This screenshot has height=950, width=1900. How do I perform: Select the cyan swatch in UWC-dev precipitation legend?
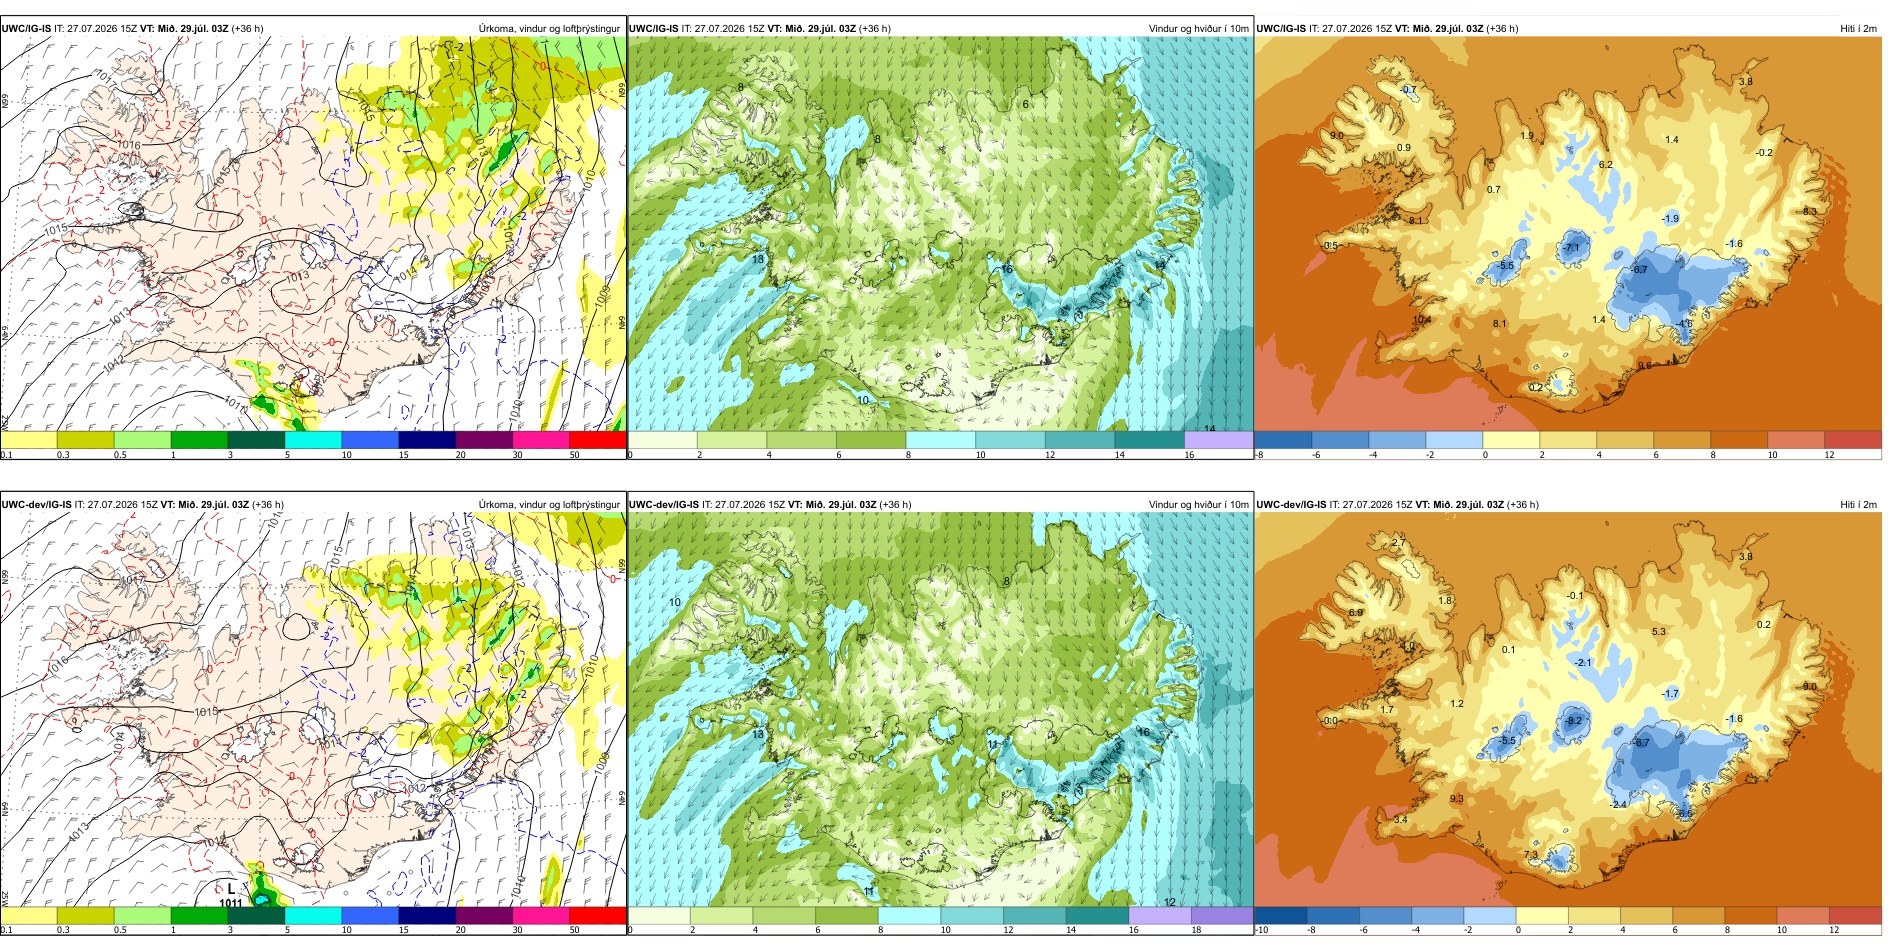(313, 915)
